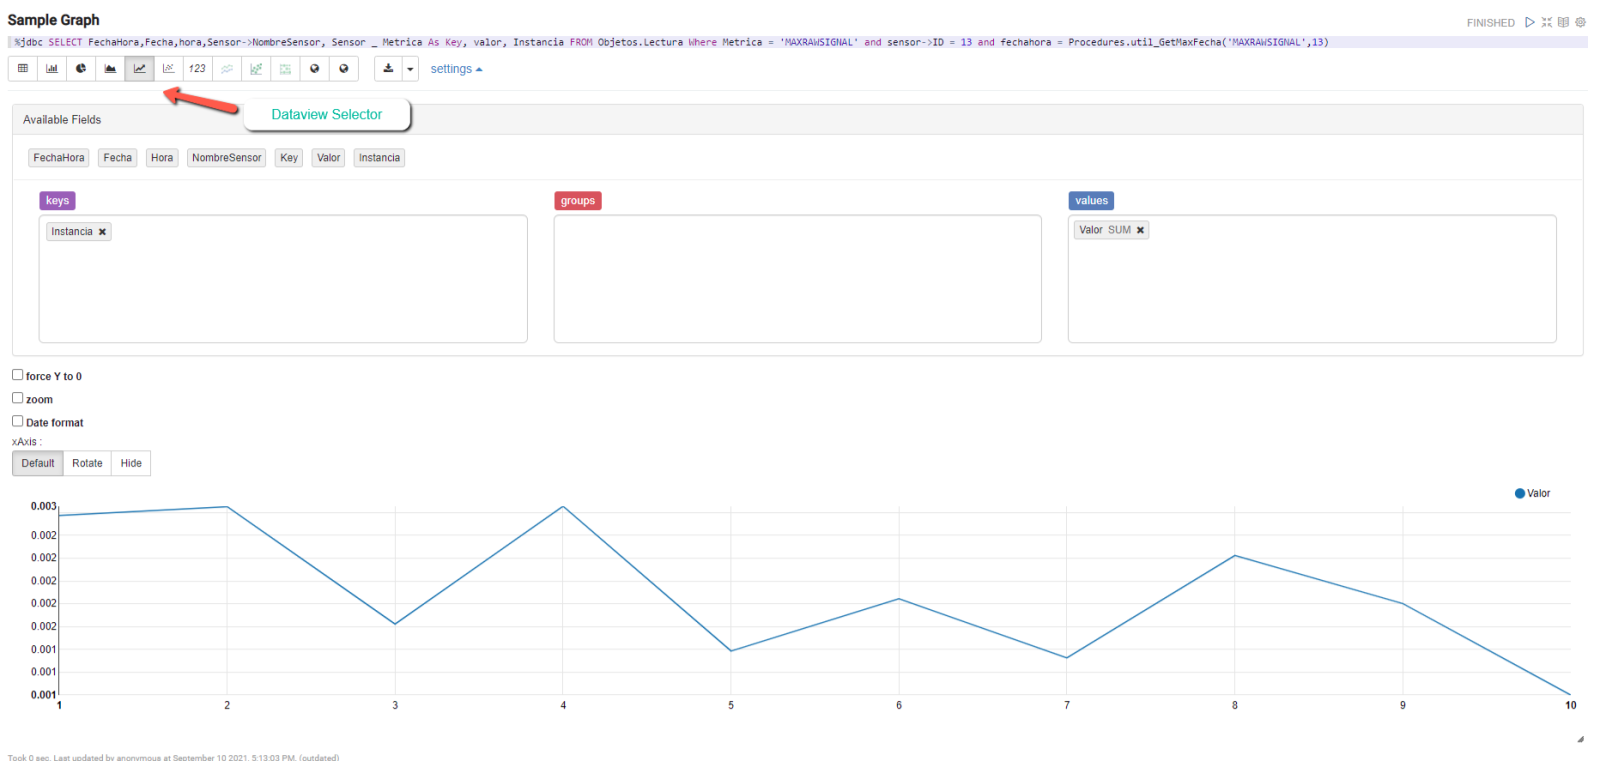The image size is (1600, 761).
Task: Toggle the Date format checkbox
Action: tap(18, 421)
